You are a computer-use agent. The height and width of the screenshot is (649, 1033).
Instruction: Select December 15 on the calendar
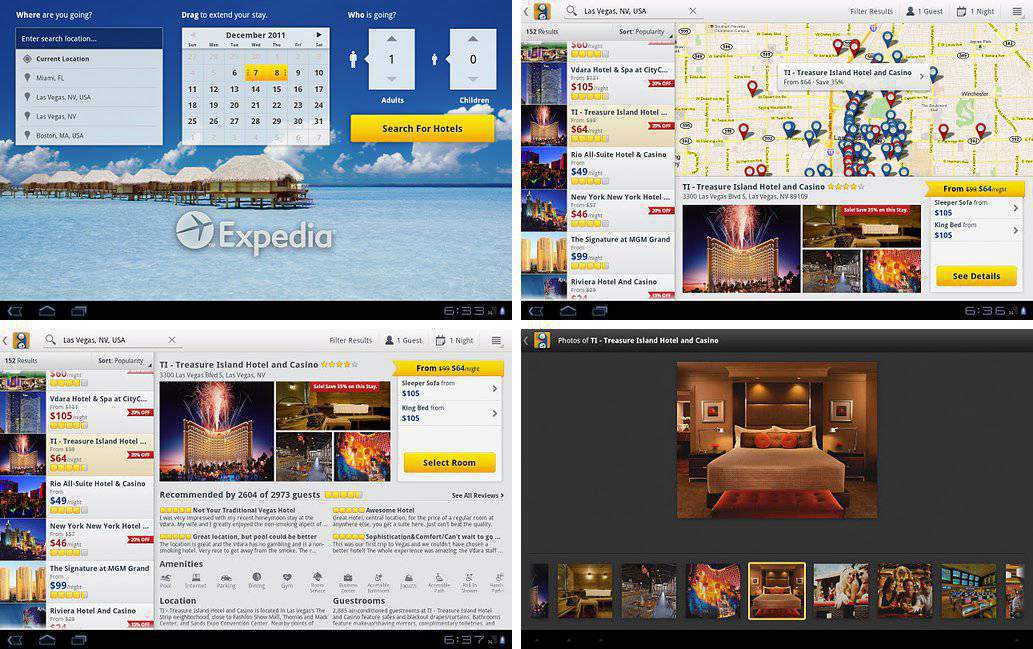click(277, 89)
